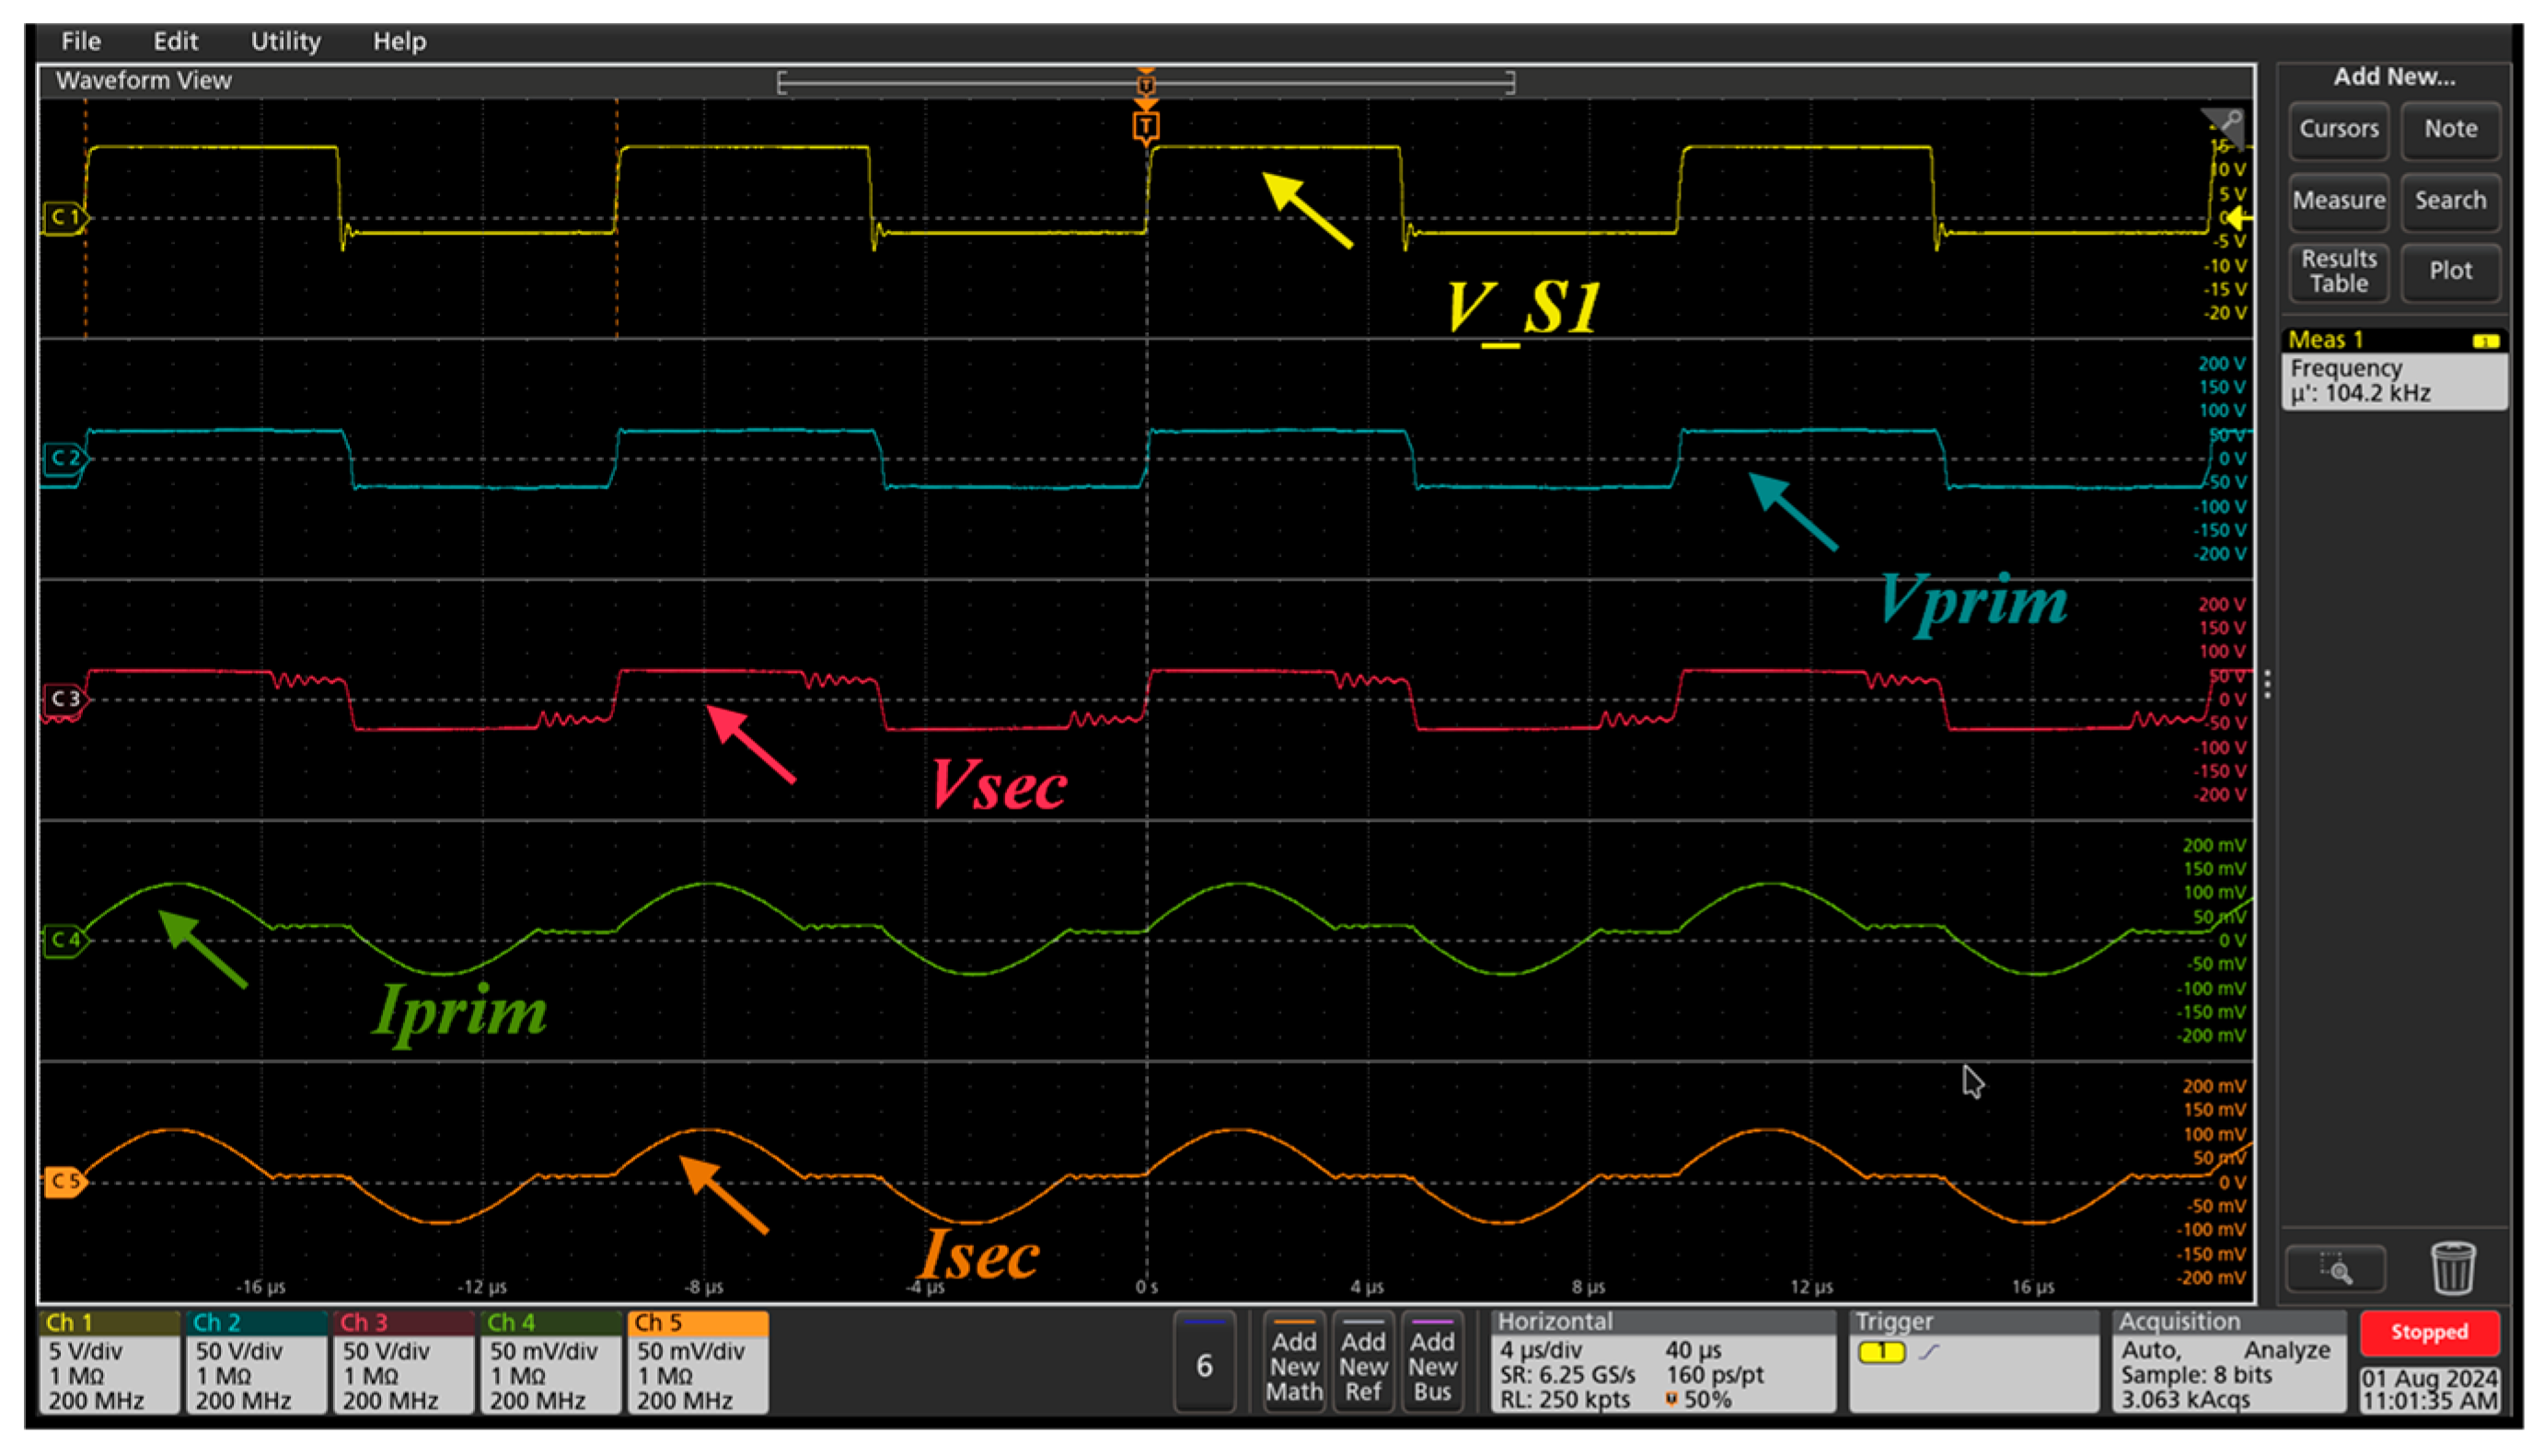Open the Horizontal settings badge
The height and width of the screenshot is (1456, 2544).
tap(1662, 1362)
